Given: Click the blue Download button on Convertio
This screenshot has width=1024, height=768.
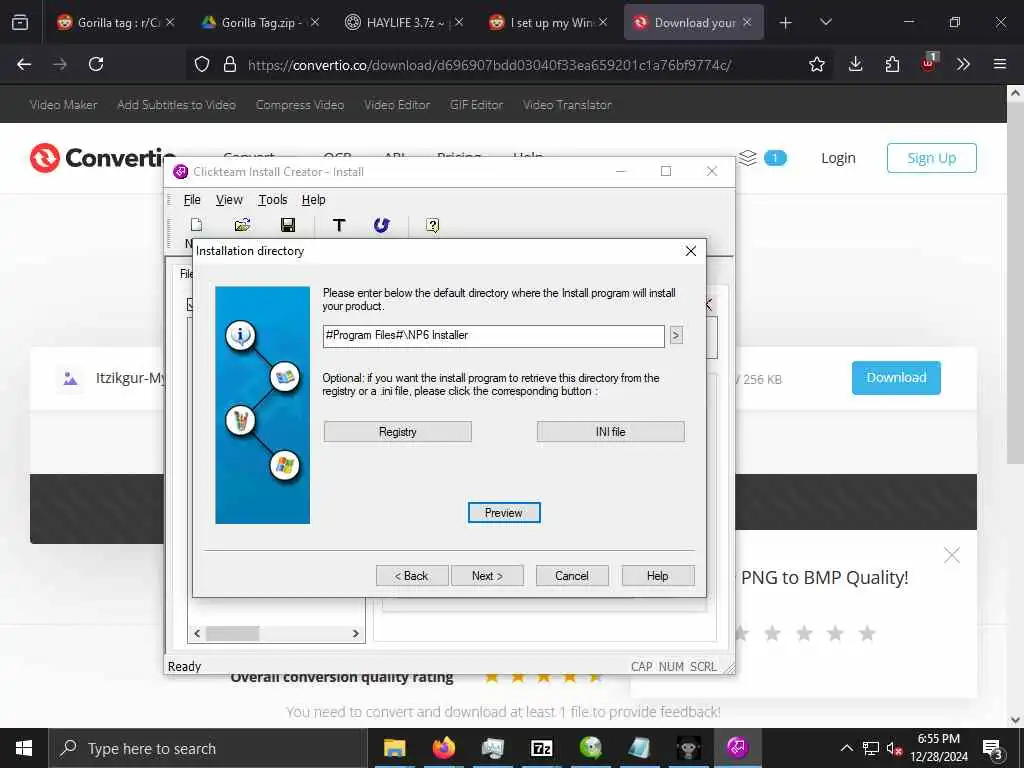Looking at the screenshot, I should click(896, 377).
